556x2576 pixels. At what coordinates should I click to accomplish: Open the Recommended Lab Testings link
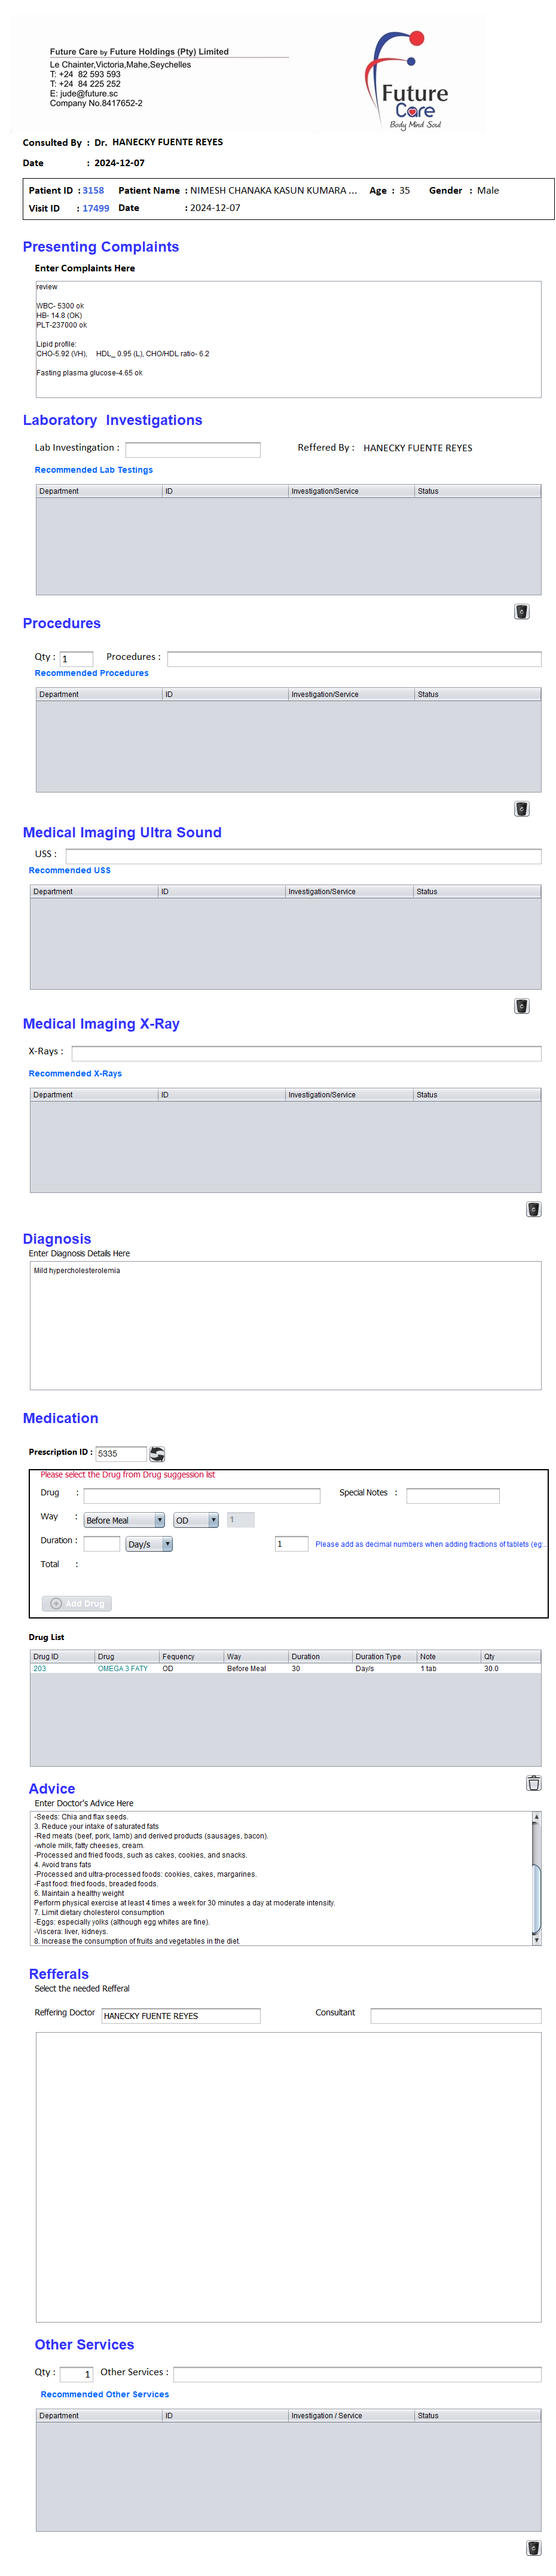coord(94,470)
